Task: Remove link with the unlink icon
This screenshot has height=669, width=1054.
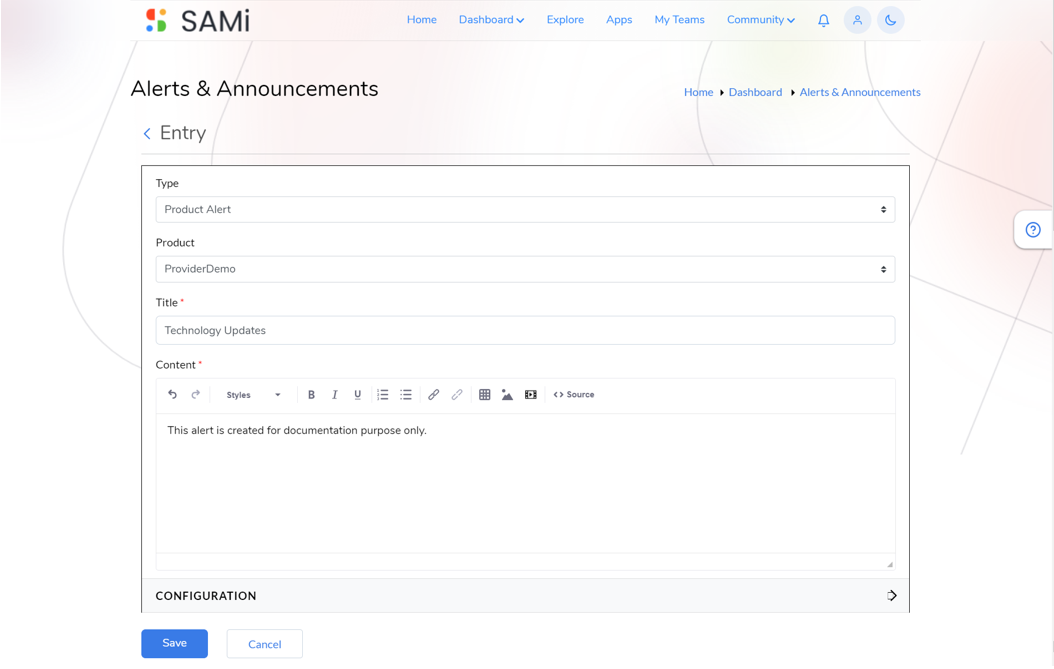Action: pos(457,395)
